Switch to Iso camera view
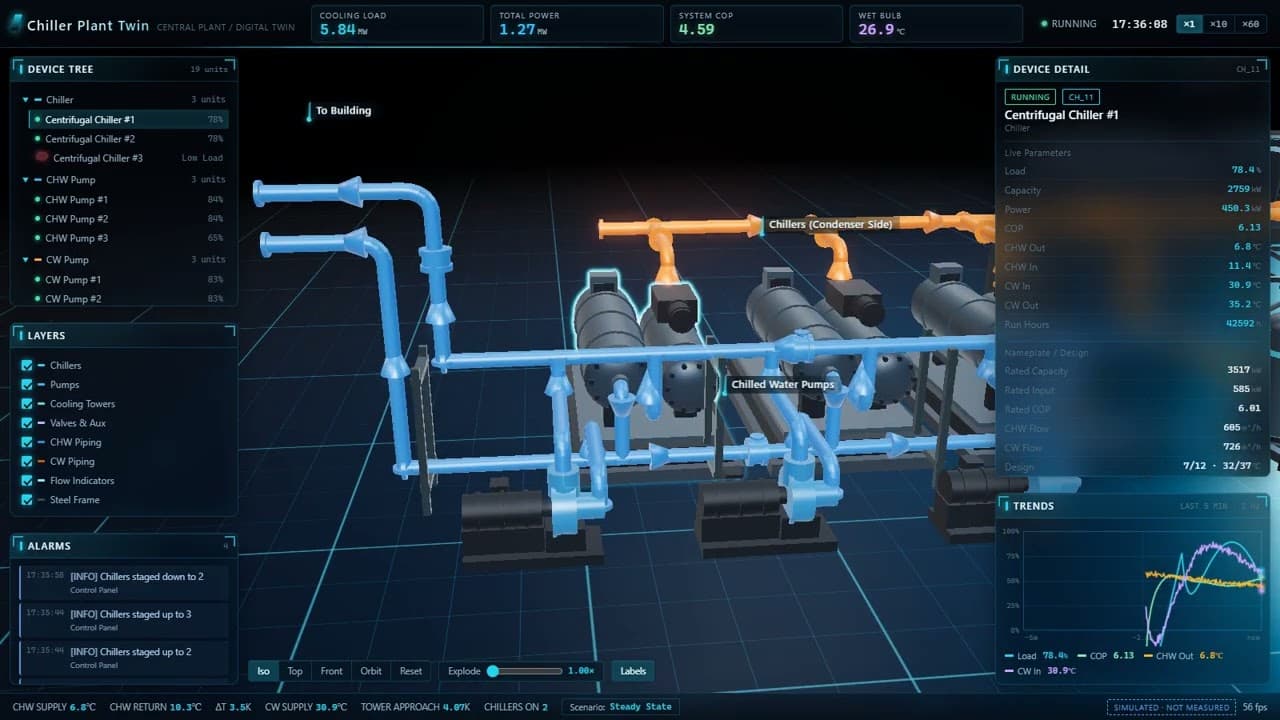The height and width of the screenshot is (720, 1280). tap(263, 671)
